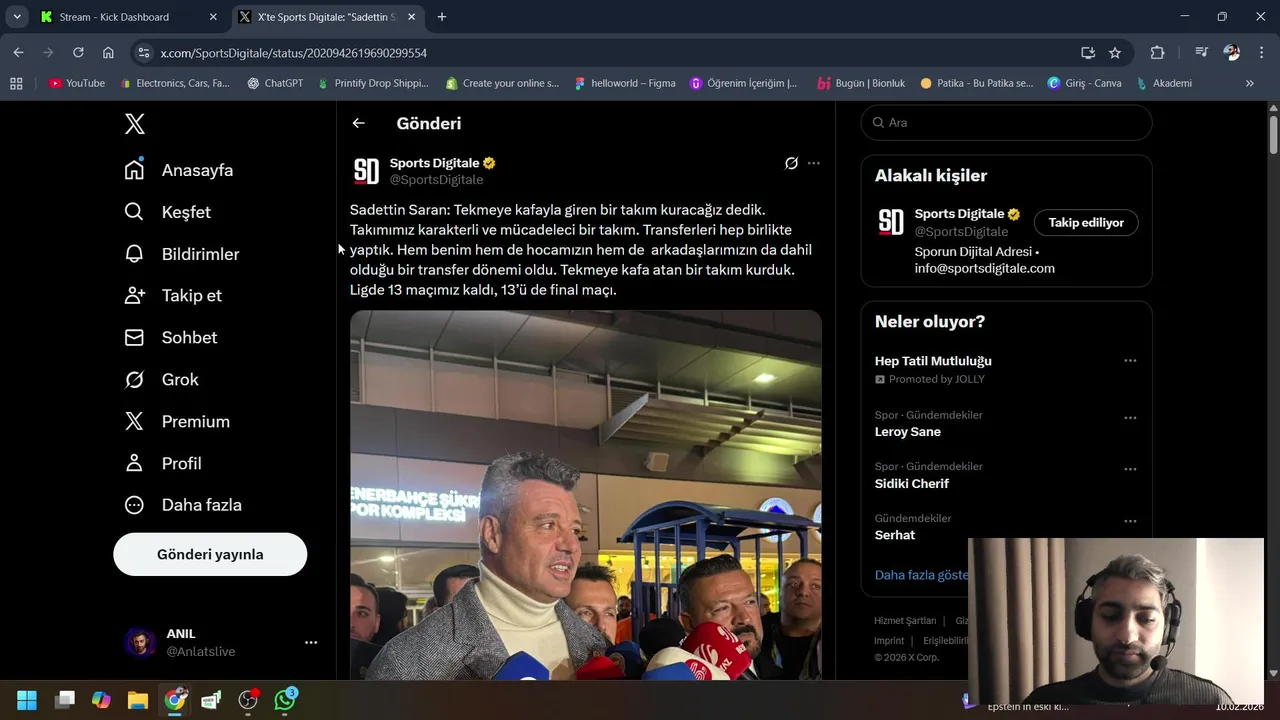Open Grok from the sidebar
The height and width of the screenshot is (720, 1280).
(162, 380)
